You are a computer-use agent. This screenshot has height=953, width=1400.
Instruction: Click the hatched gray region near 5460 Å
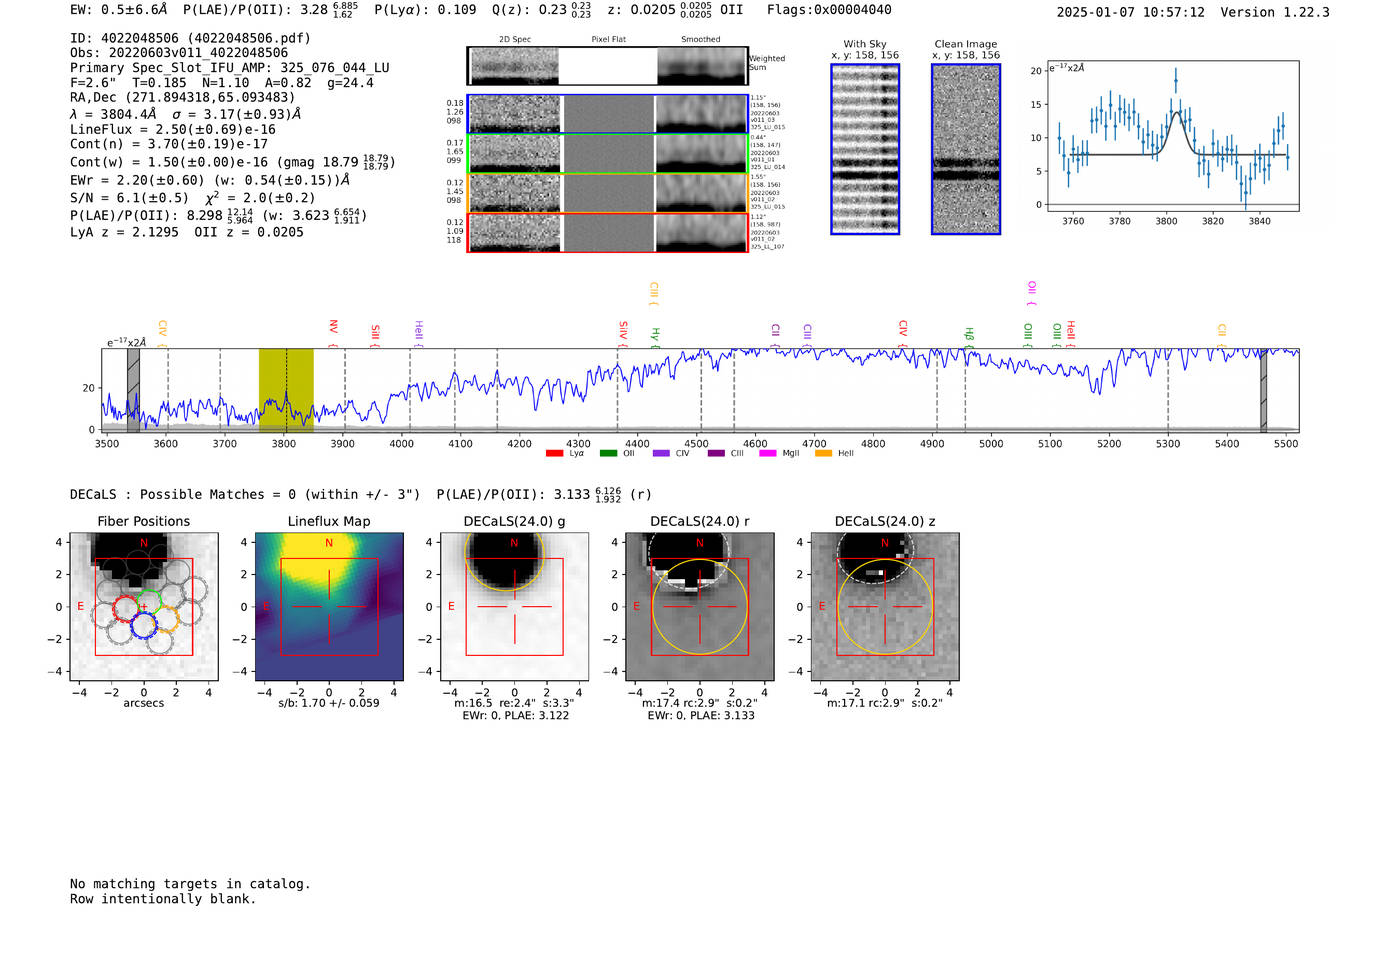click(1263, 389)
